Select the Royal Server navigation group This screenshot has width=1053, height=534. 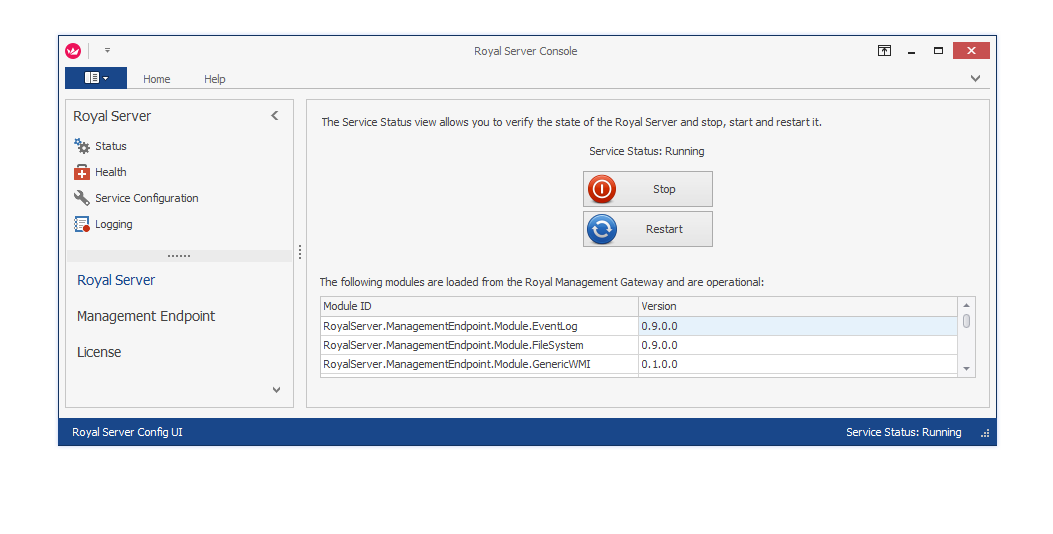coord(116,280)
